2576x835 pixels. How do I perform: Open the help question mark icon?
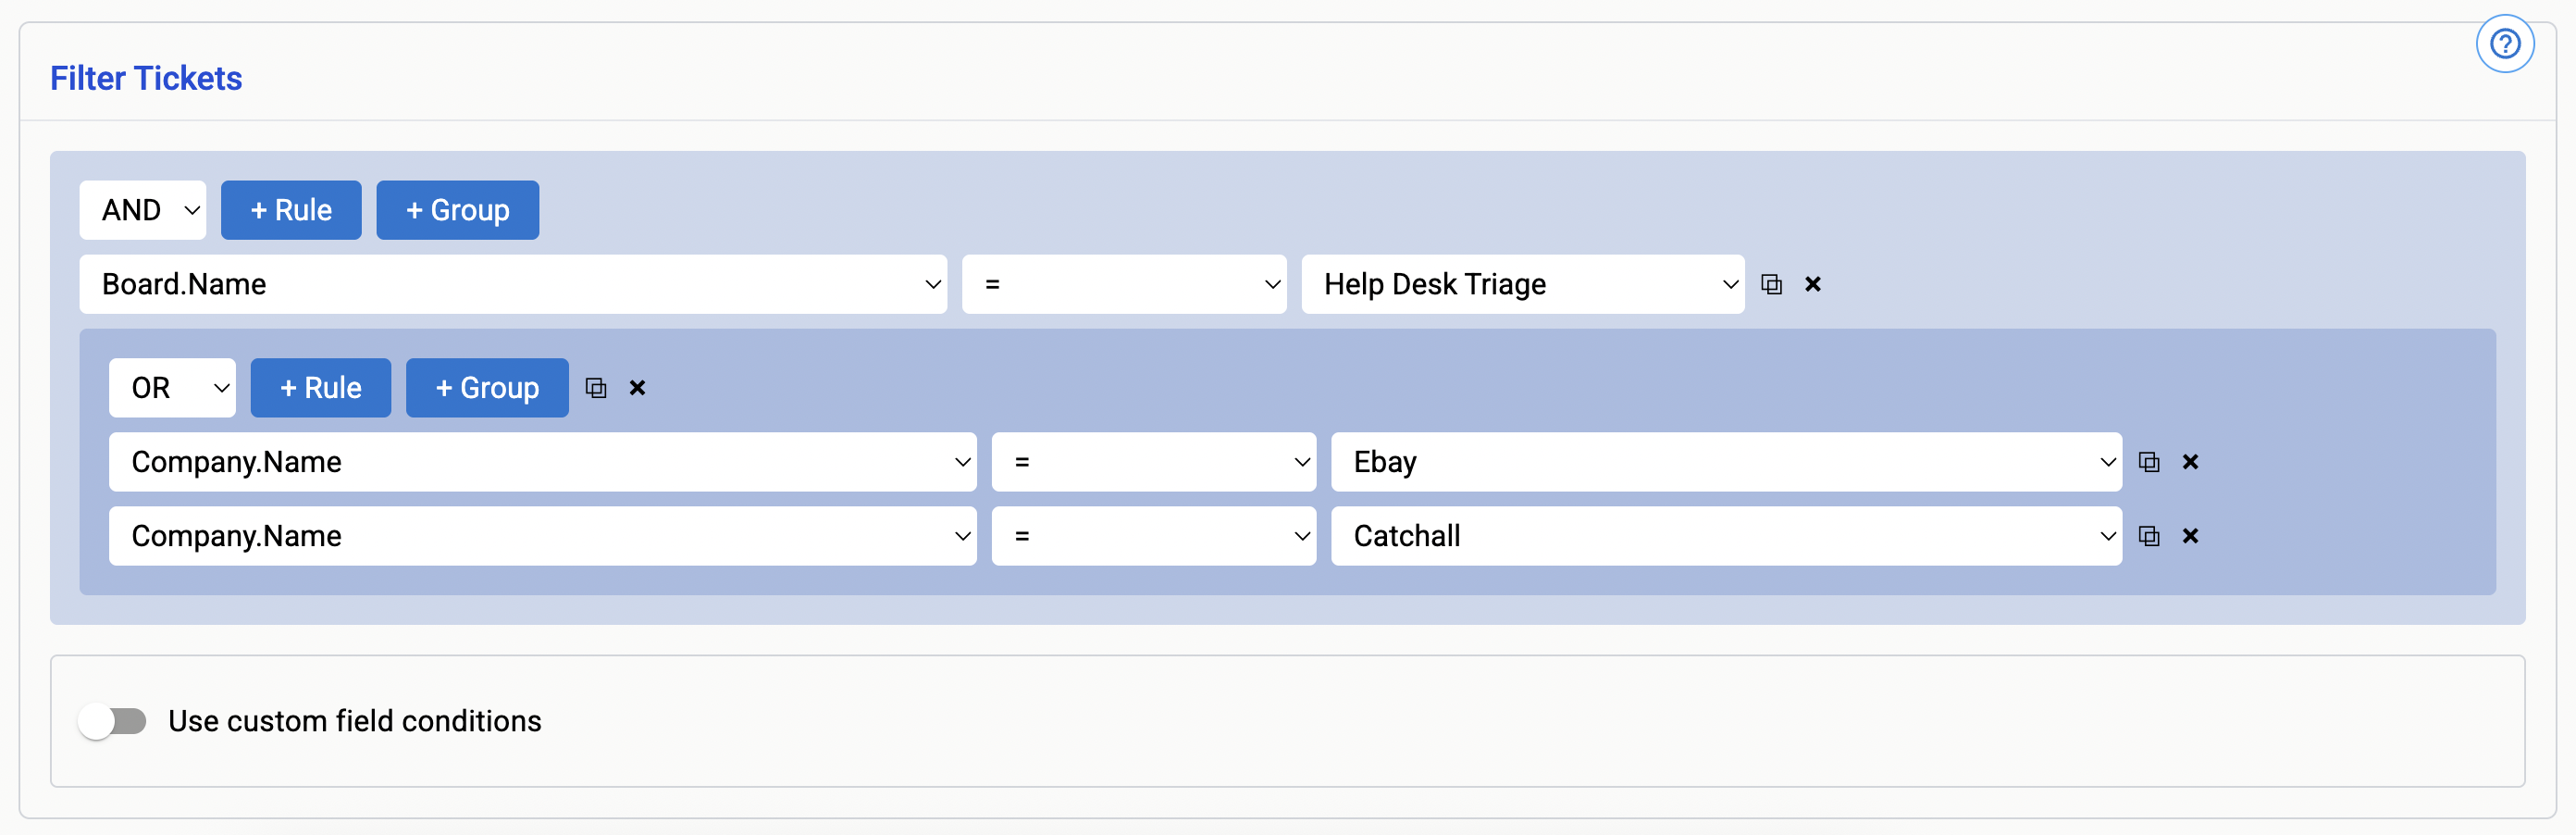[x=2504, y=44]
